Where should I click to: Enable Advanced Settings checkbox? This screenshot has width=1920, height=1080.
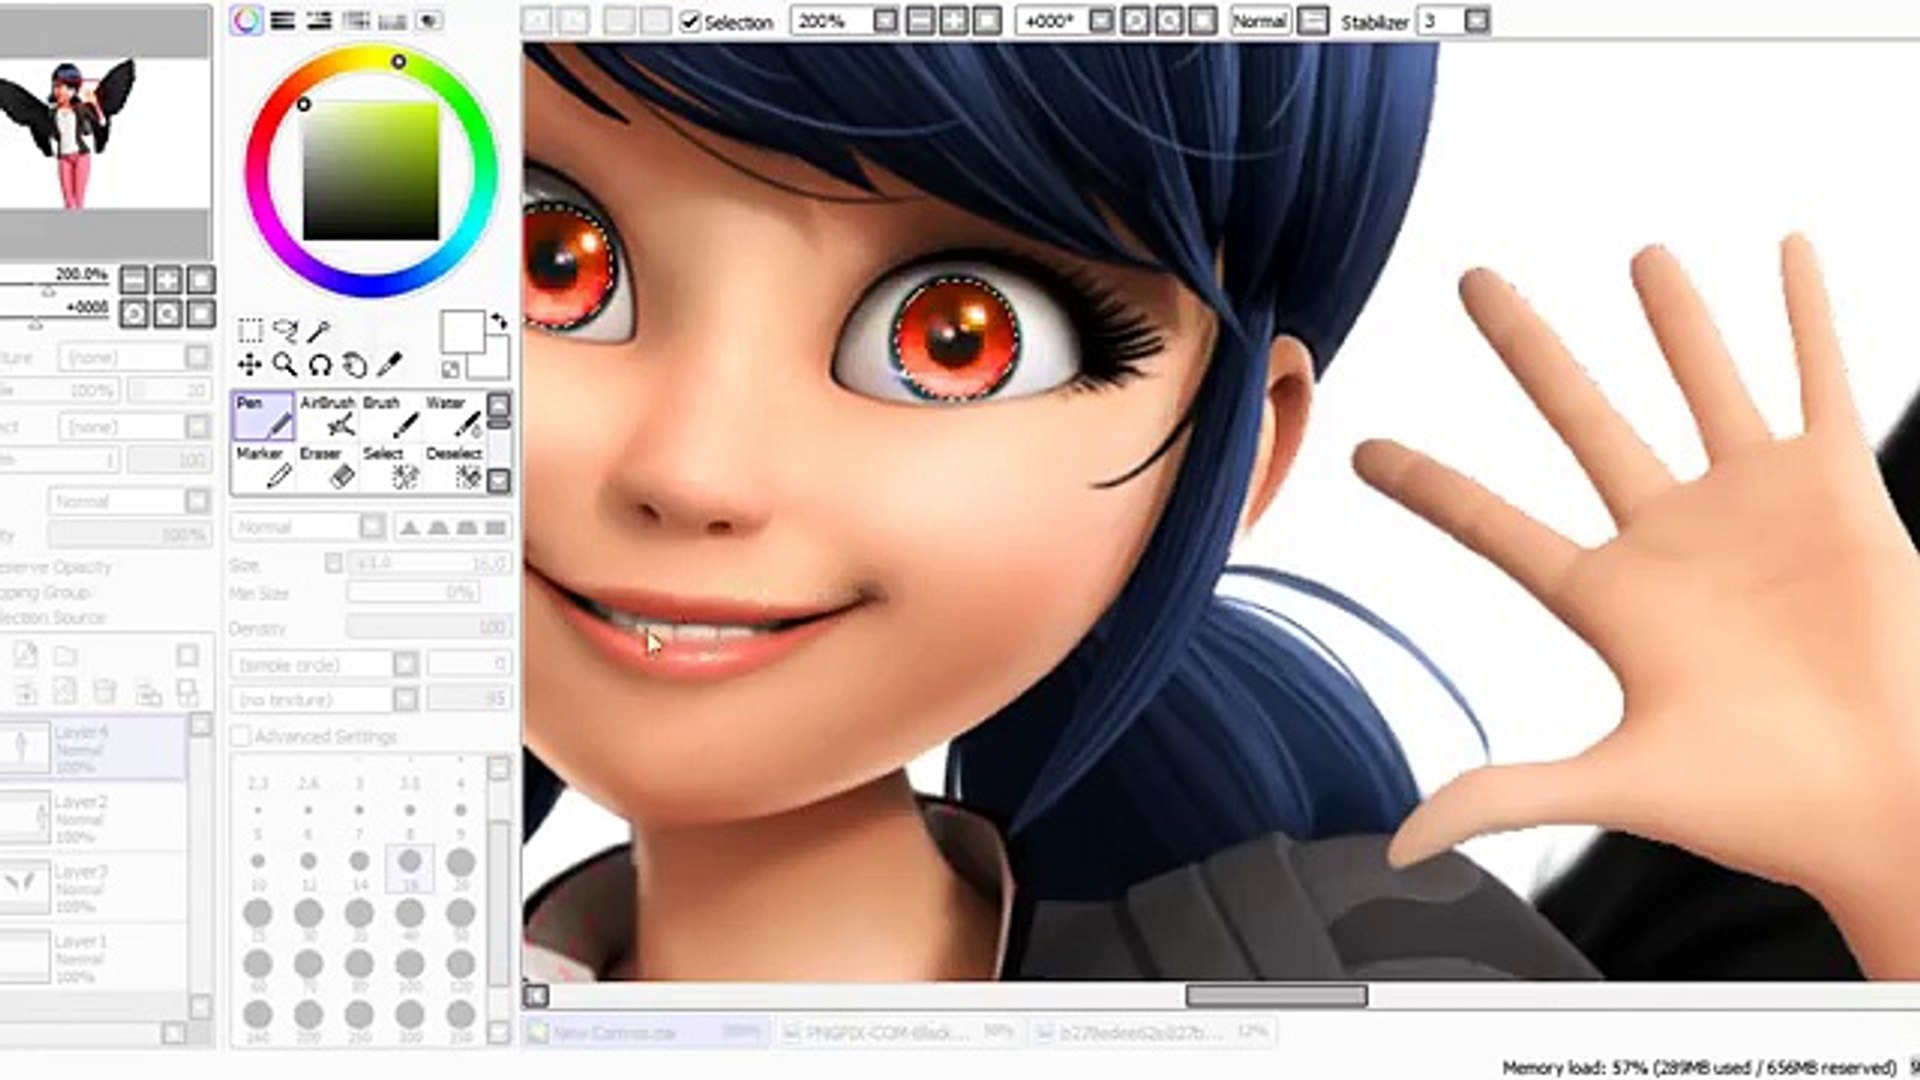241,737
